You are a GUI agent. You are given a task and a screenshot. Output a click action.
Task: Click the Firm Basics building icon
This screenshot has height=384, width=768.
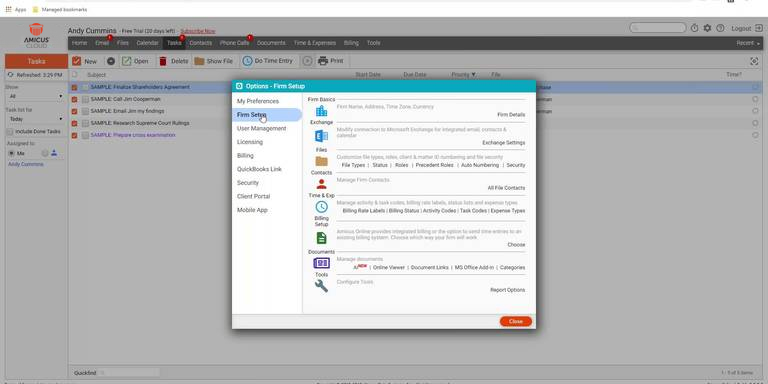[x=321, y=111]
